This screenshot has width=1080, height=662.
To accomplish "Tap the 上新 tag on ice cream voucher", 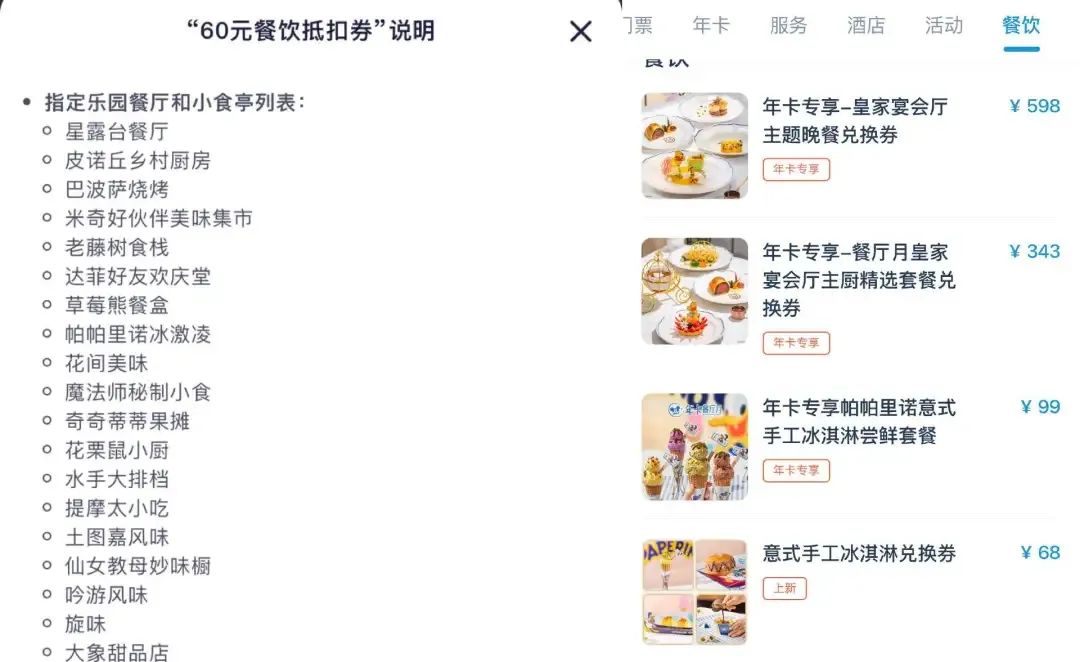I will click(785, 588).
